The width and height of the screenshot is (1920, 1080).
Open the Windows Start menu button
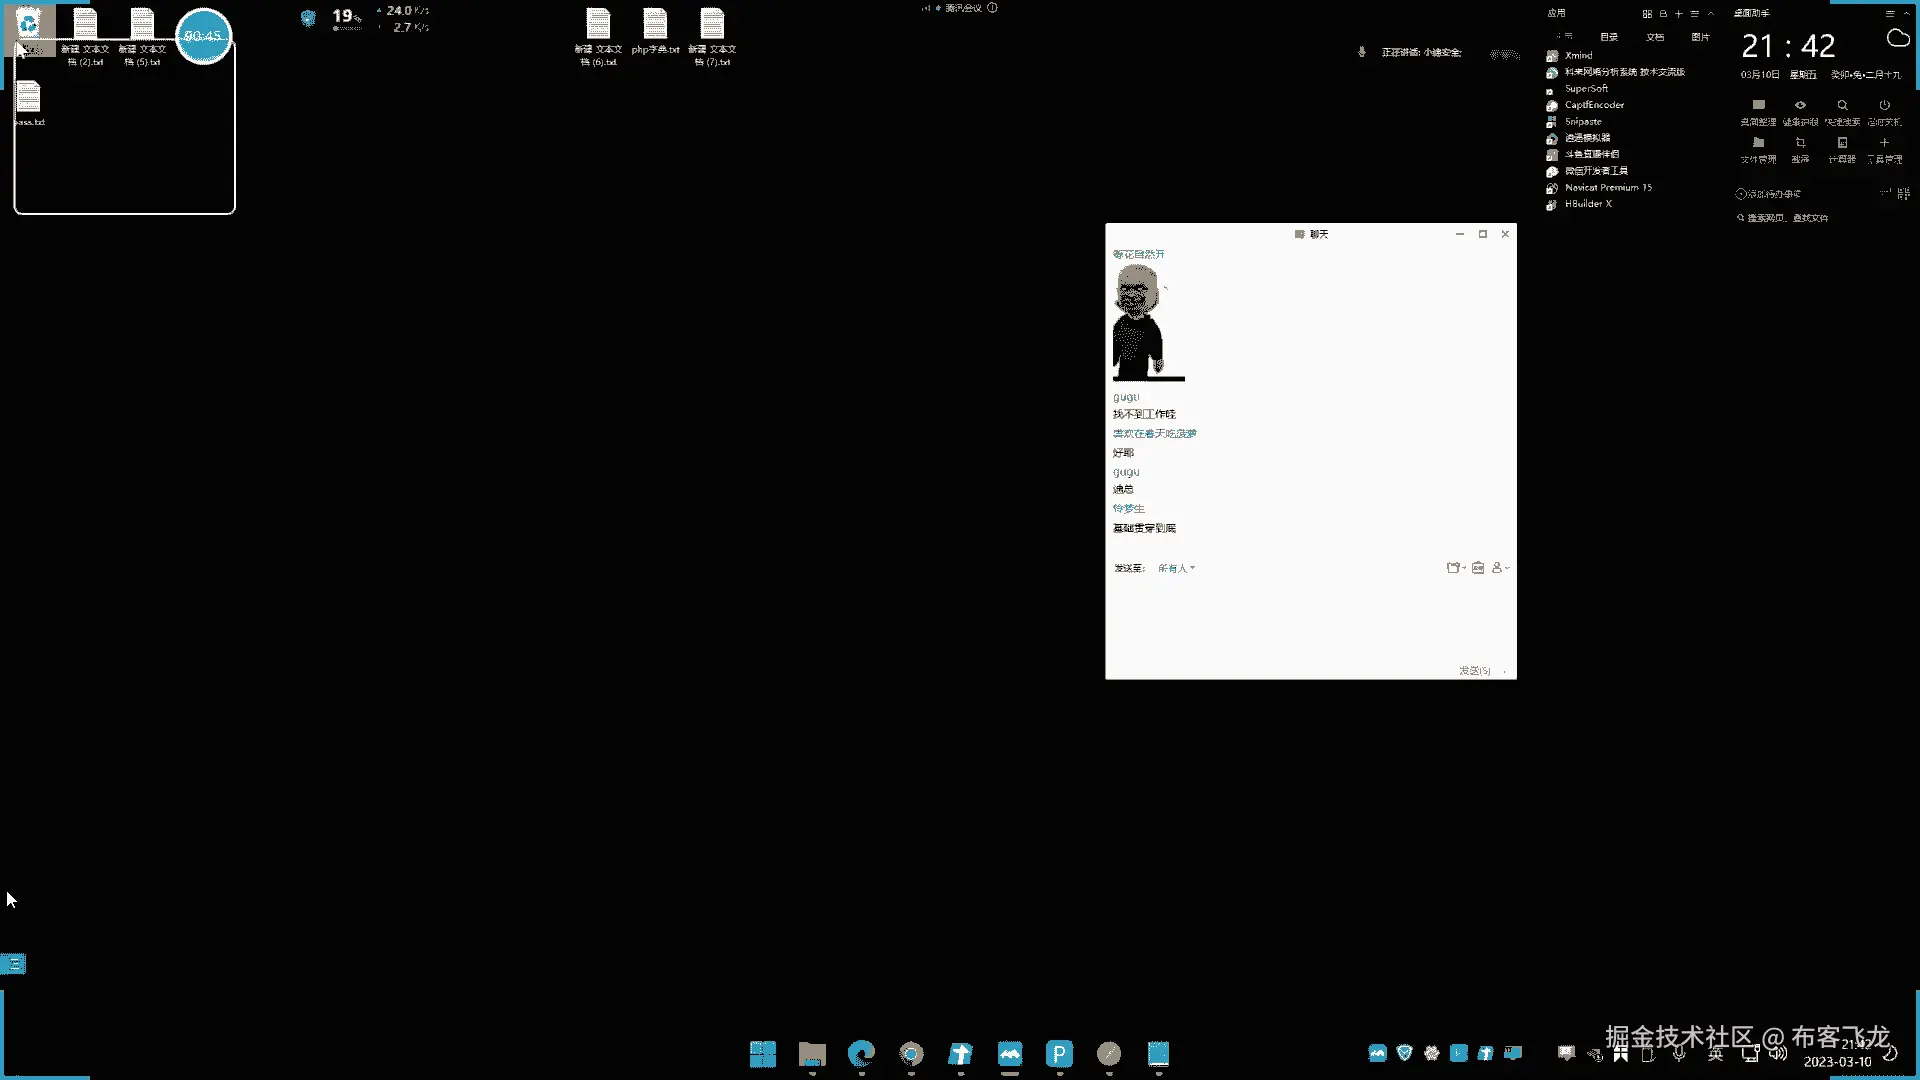763,1053
